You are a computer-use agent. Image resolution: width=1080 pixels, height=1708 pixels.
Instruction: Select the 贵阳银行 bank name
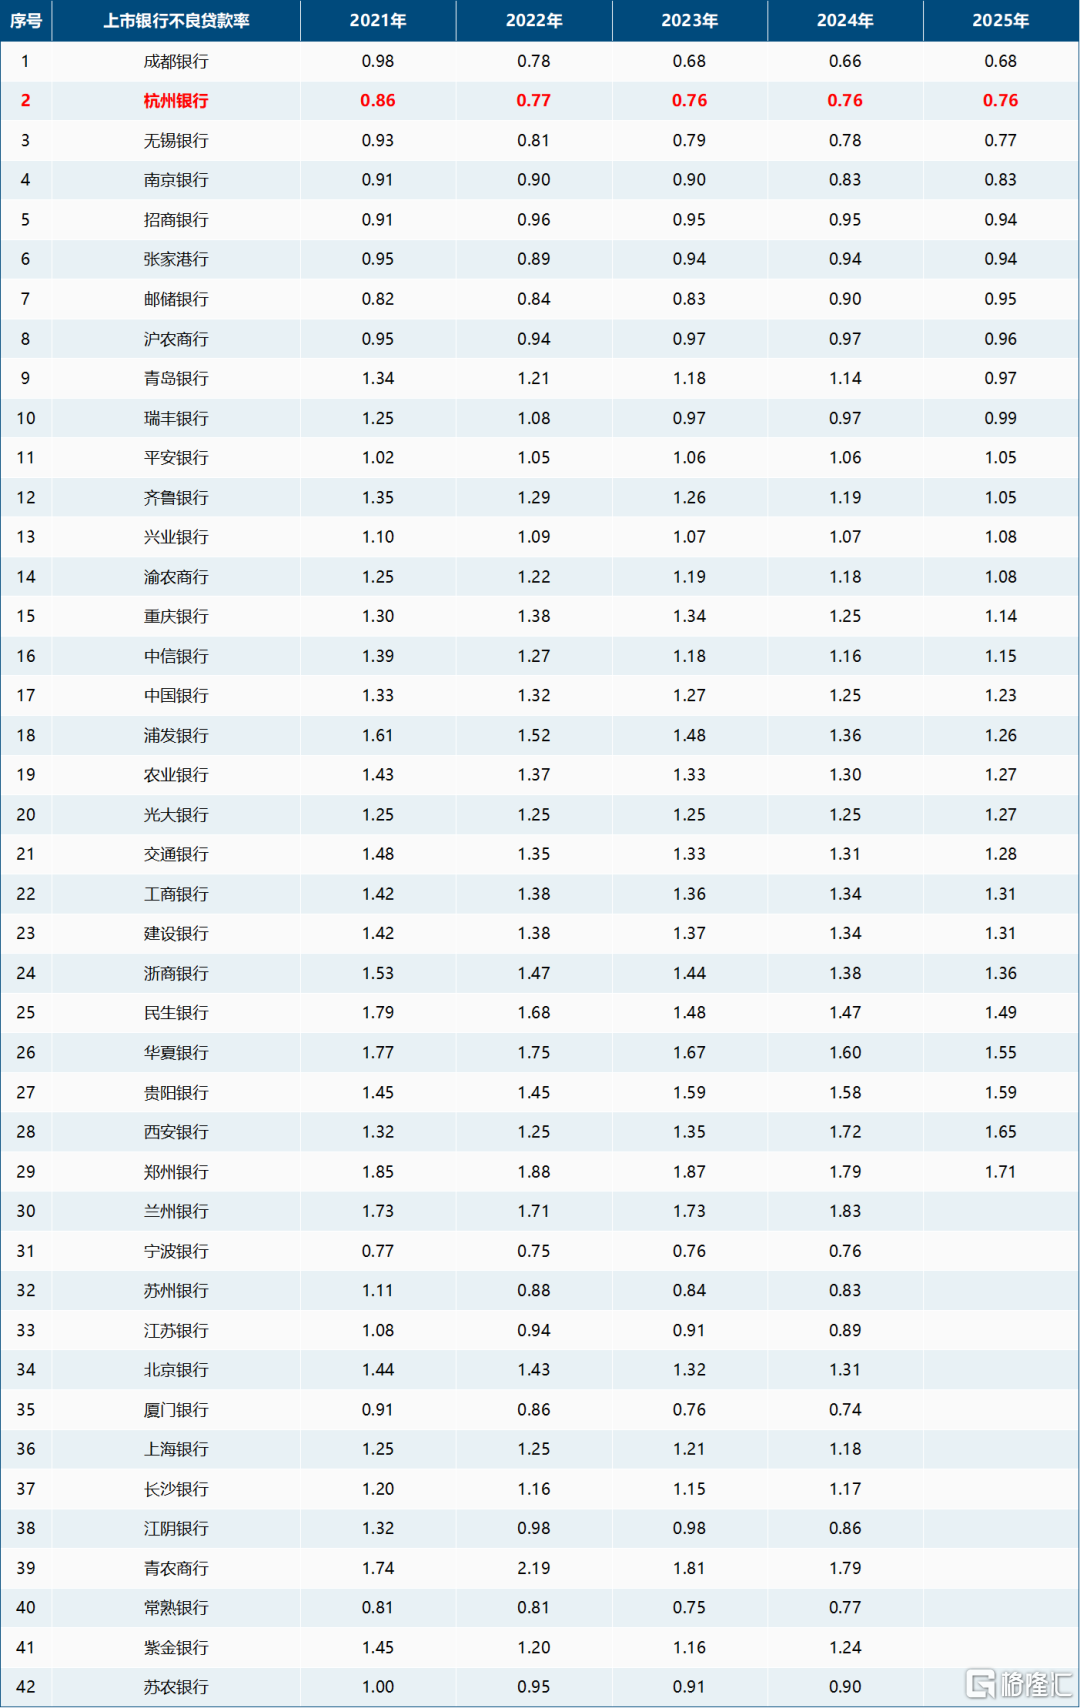[176, 1093]
